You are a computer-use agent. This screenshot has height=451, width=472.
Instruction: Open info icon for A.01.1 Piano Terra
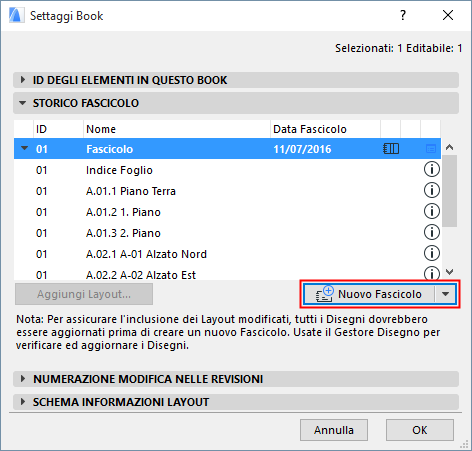(x=432, y=190)
